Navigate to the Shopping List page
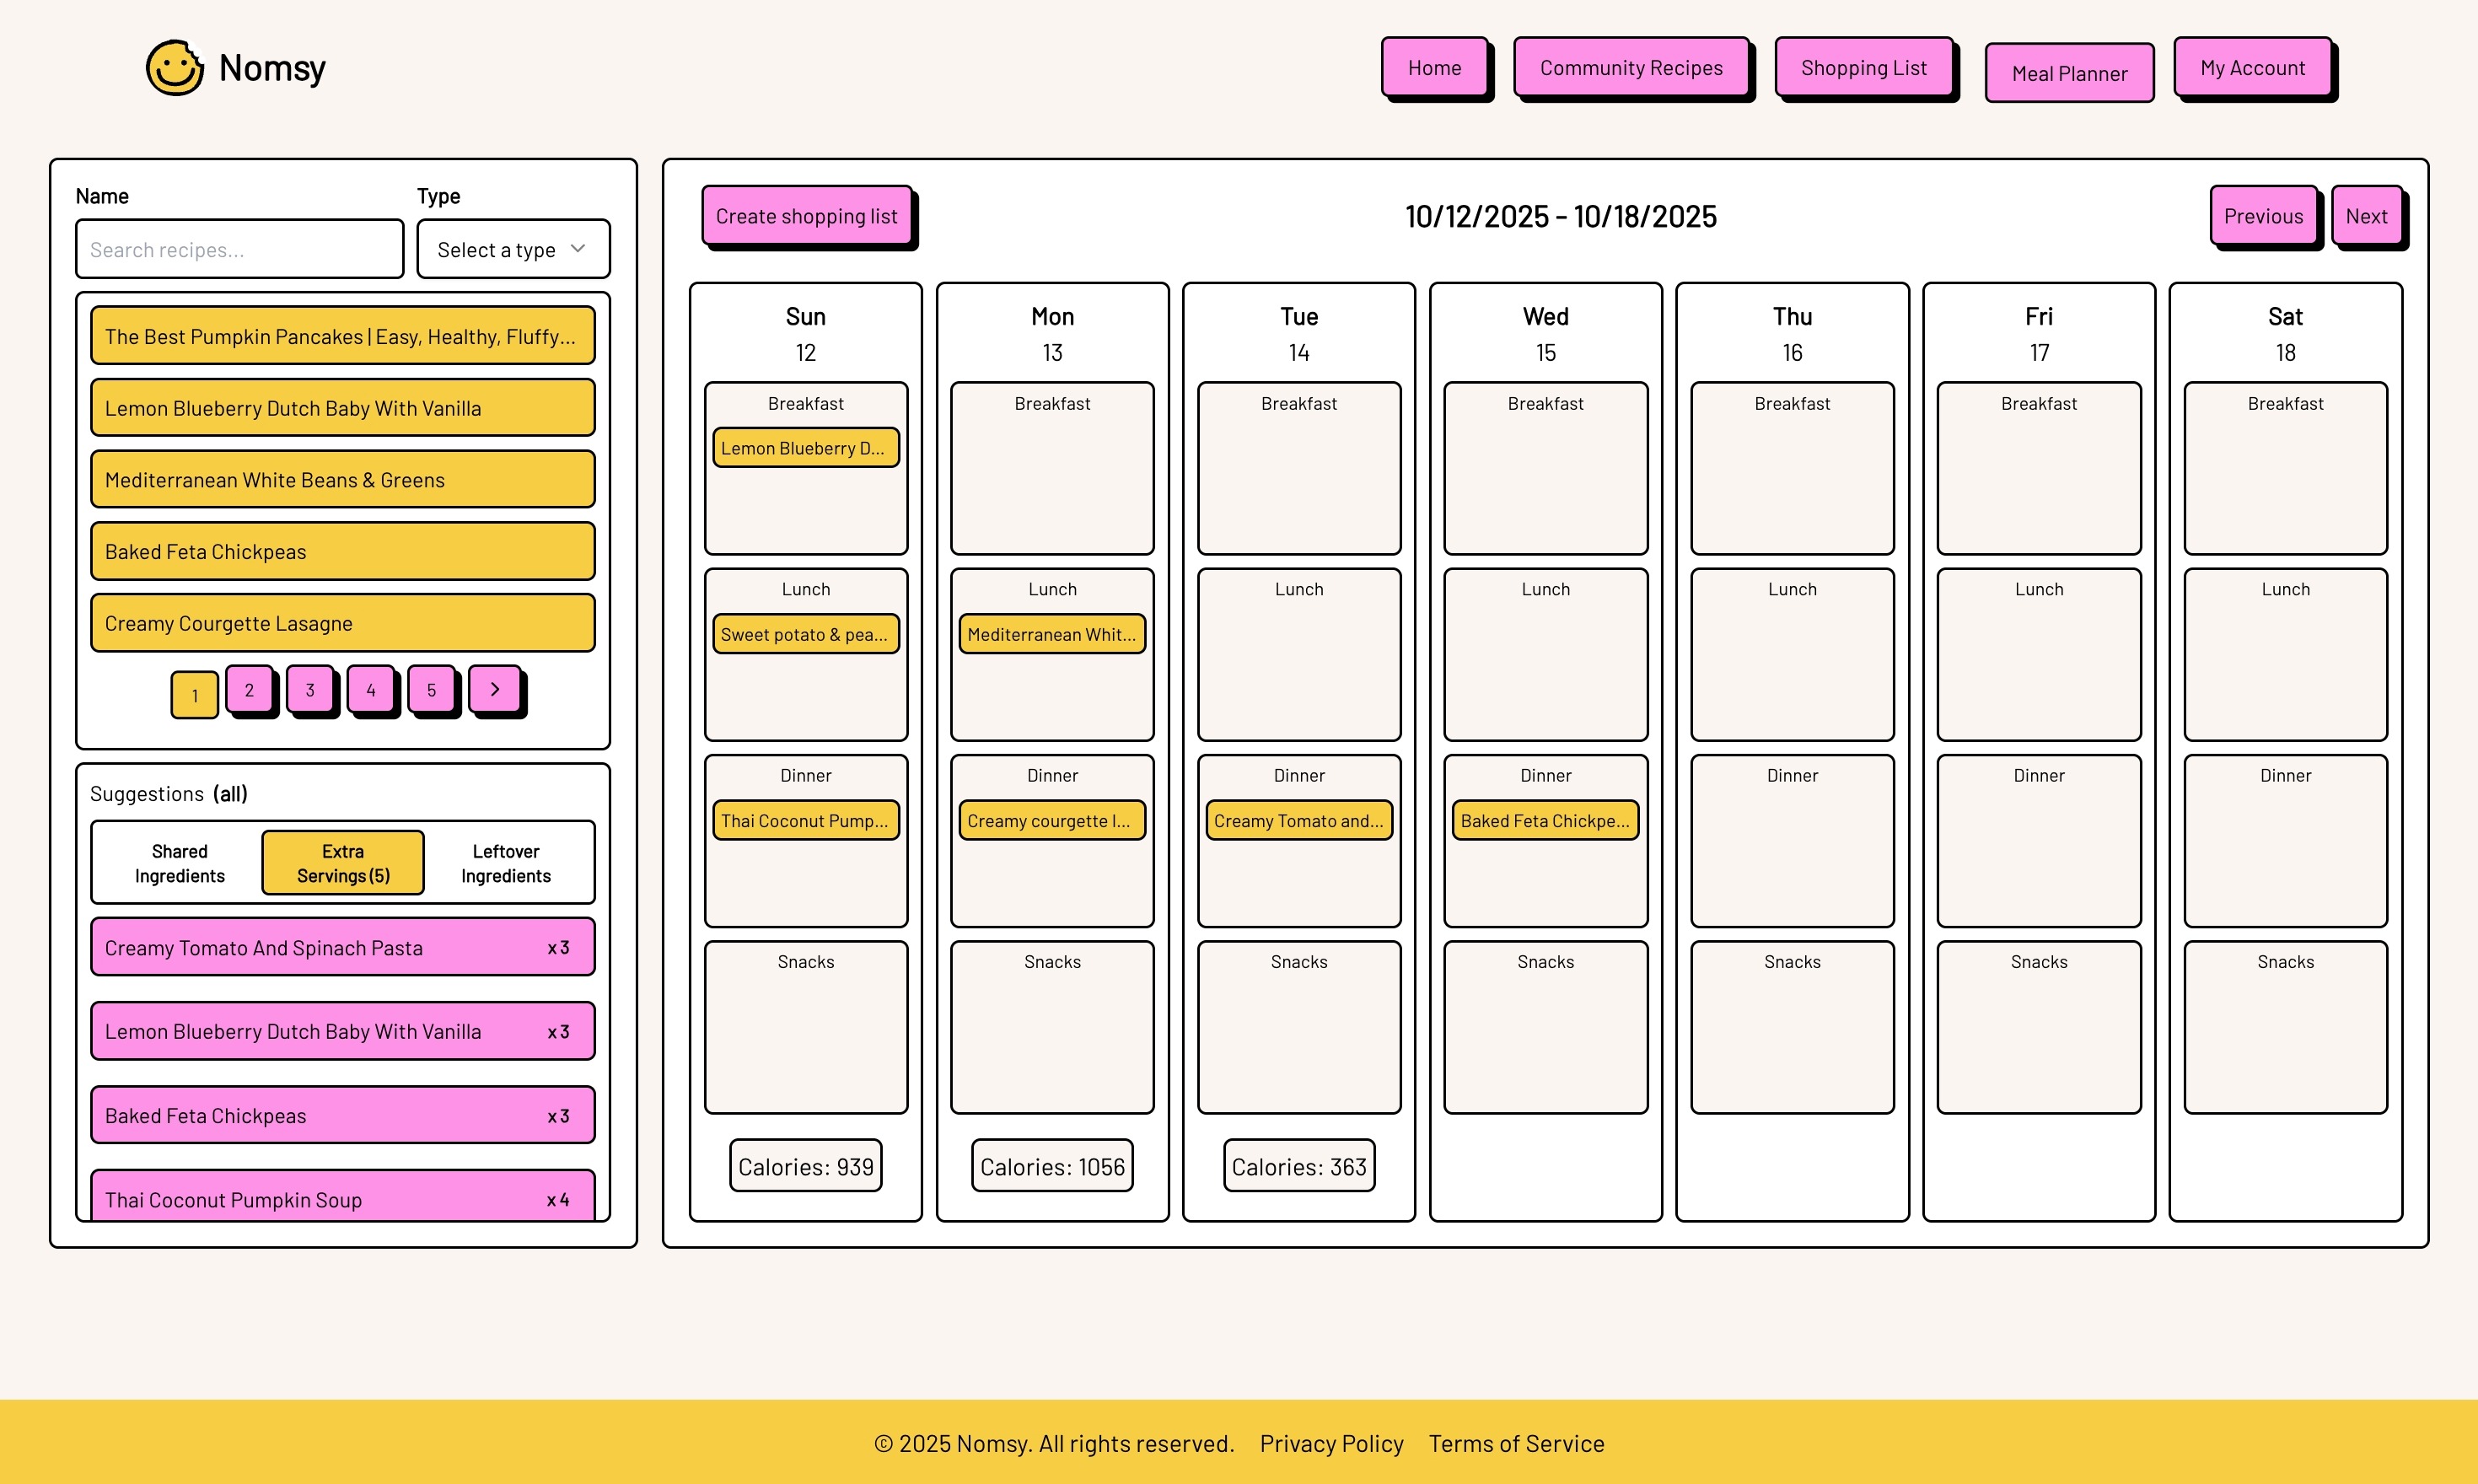Viewport: 2478px width, 1484px height. (1863, 68)
